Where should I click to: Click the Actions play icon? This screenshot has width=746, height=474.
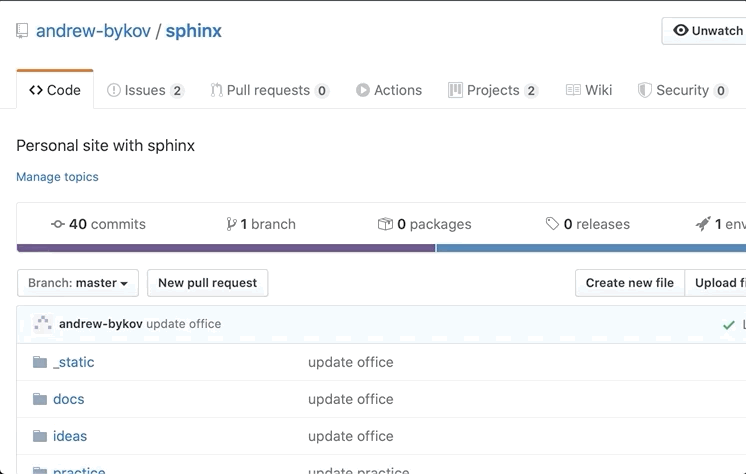pos(363,90)
